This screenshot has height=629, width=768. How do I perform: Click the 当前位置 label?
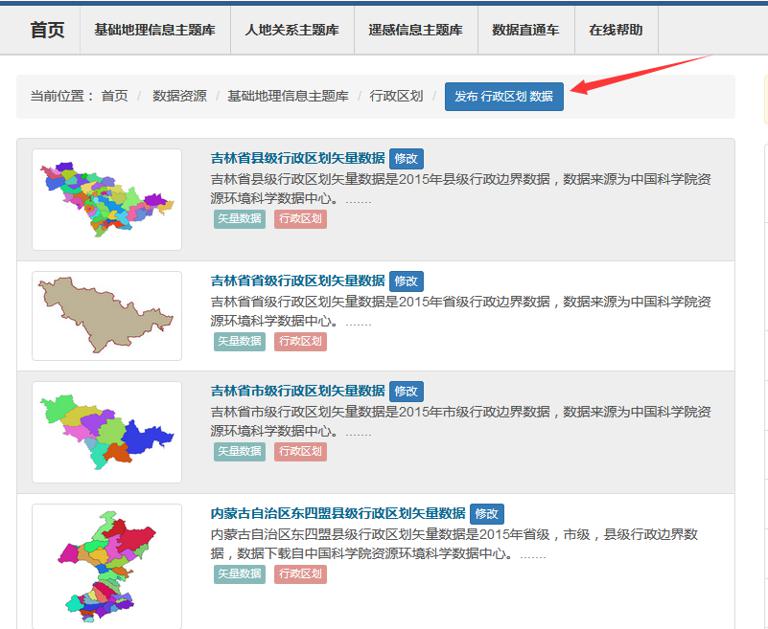(61, 96)
